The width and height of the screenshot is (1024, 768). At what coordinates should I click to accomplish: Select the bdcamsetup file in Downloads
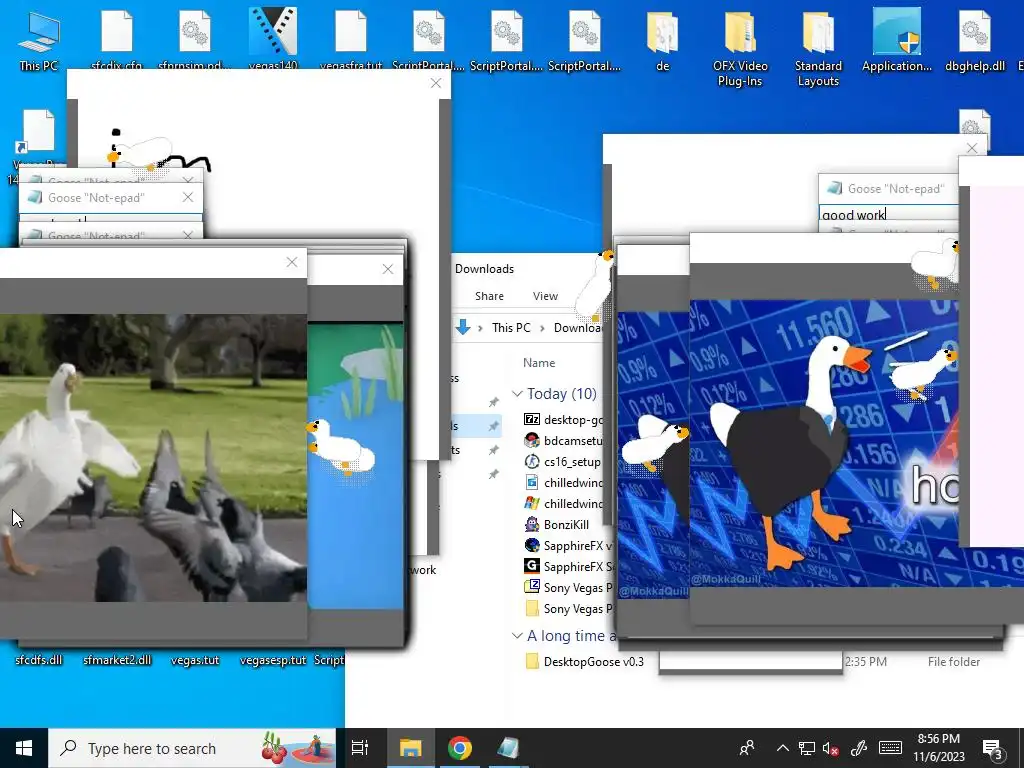[564, 440]
